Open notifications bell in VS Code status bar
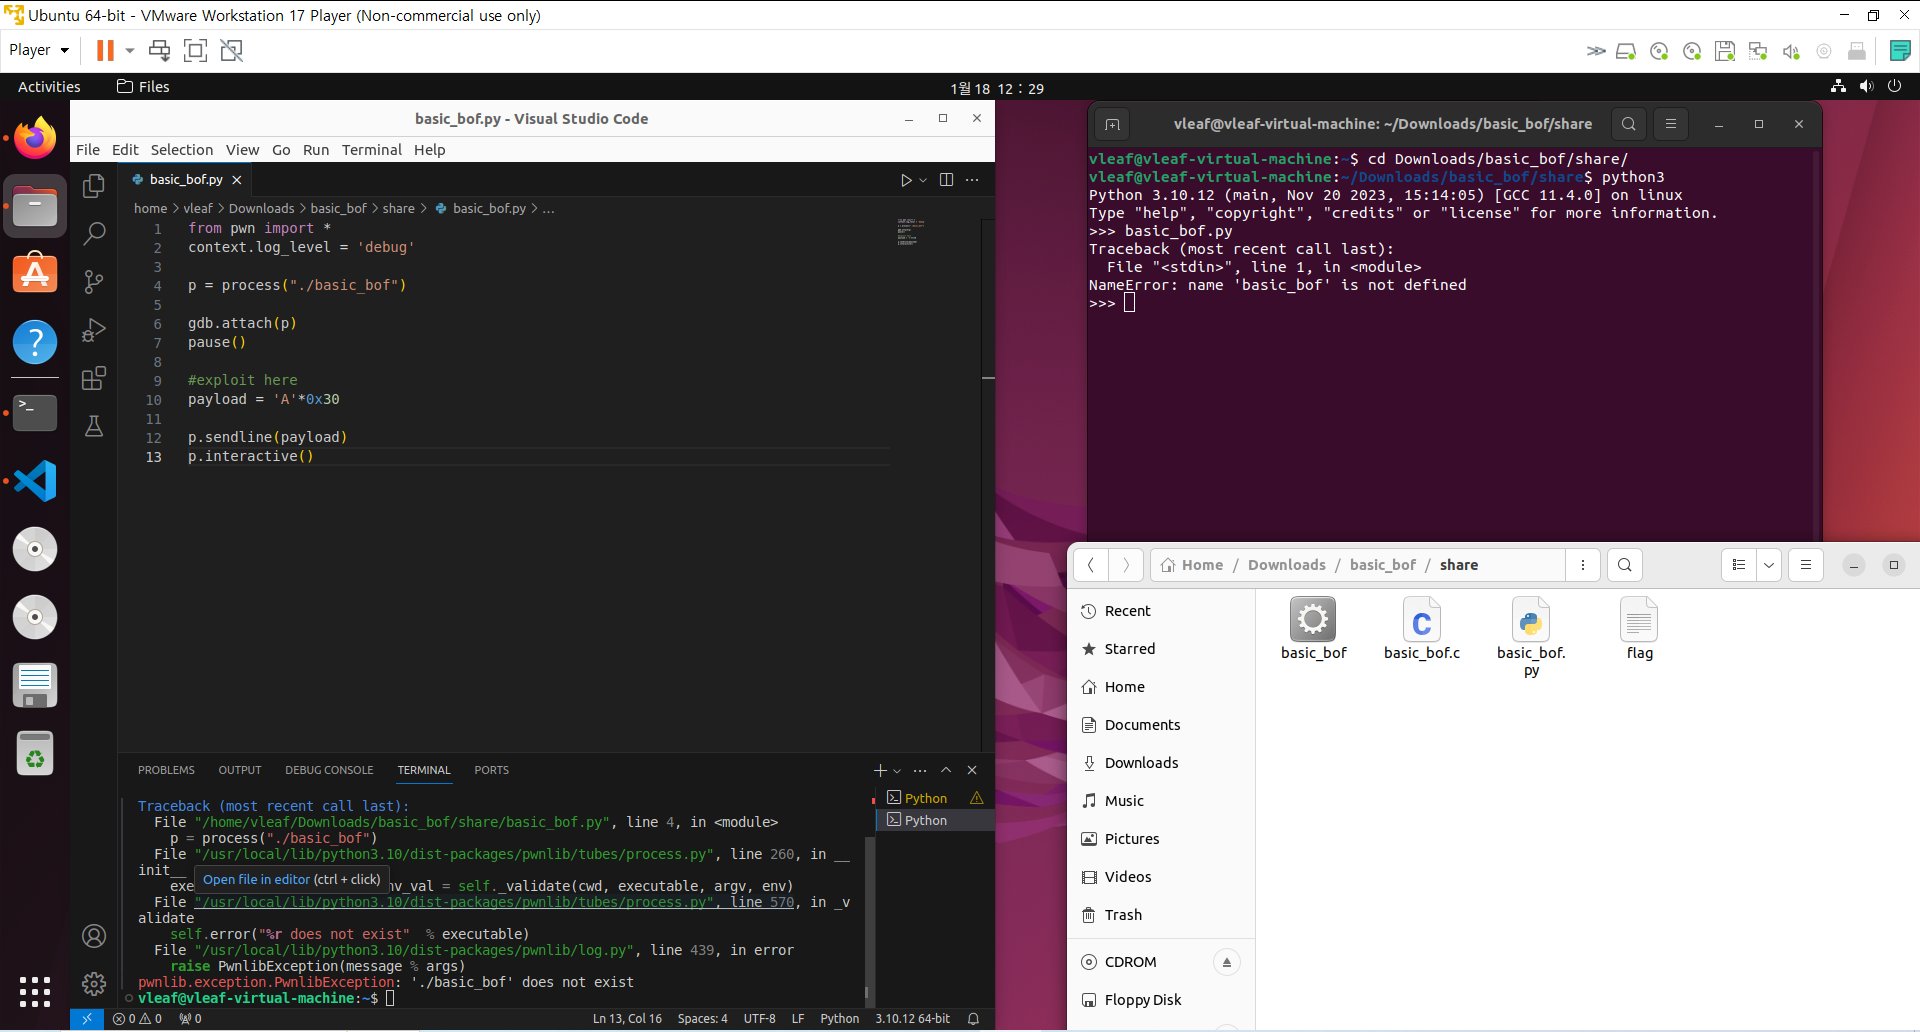The height and width of the screenshot is (1032, 1920). pos(973,1019)
